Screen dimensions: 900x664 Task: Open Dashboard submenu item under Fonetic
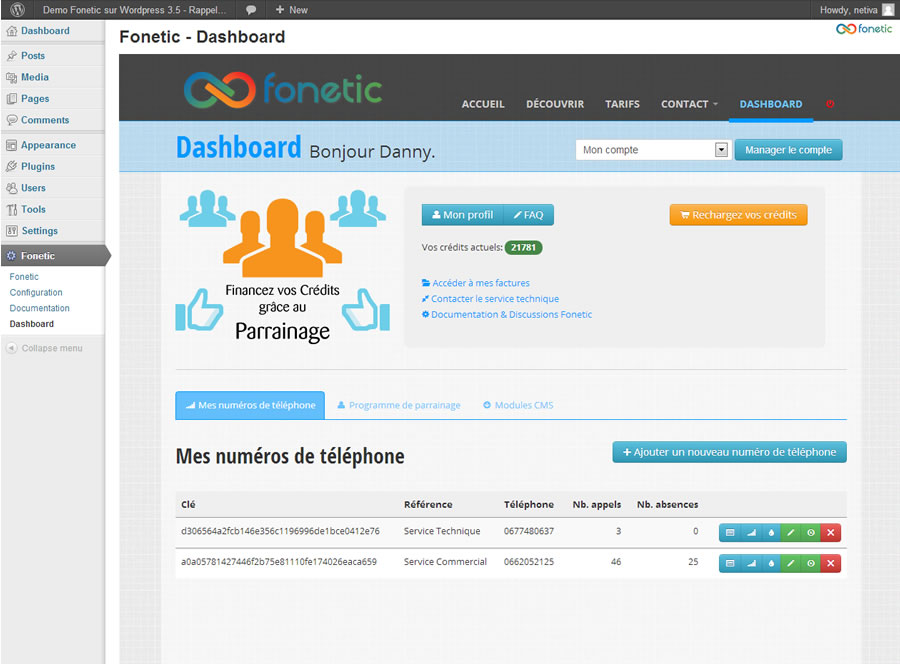[32, 324]
